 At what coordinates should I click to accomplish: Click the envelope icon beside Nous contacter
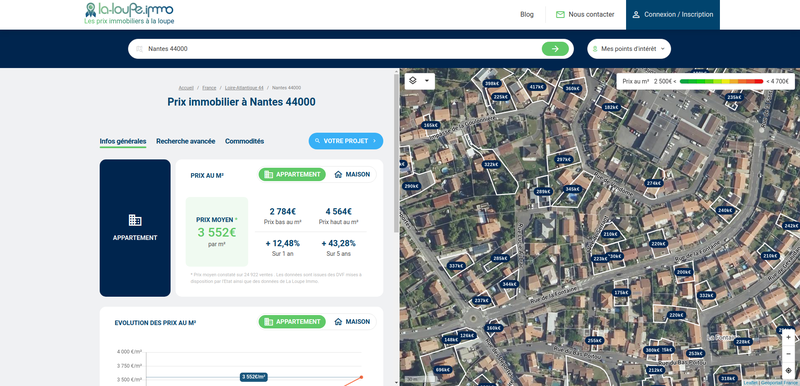560,15
